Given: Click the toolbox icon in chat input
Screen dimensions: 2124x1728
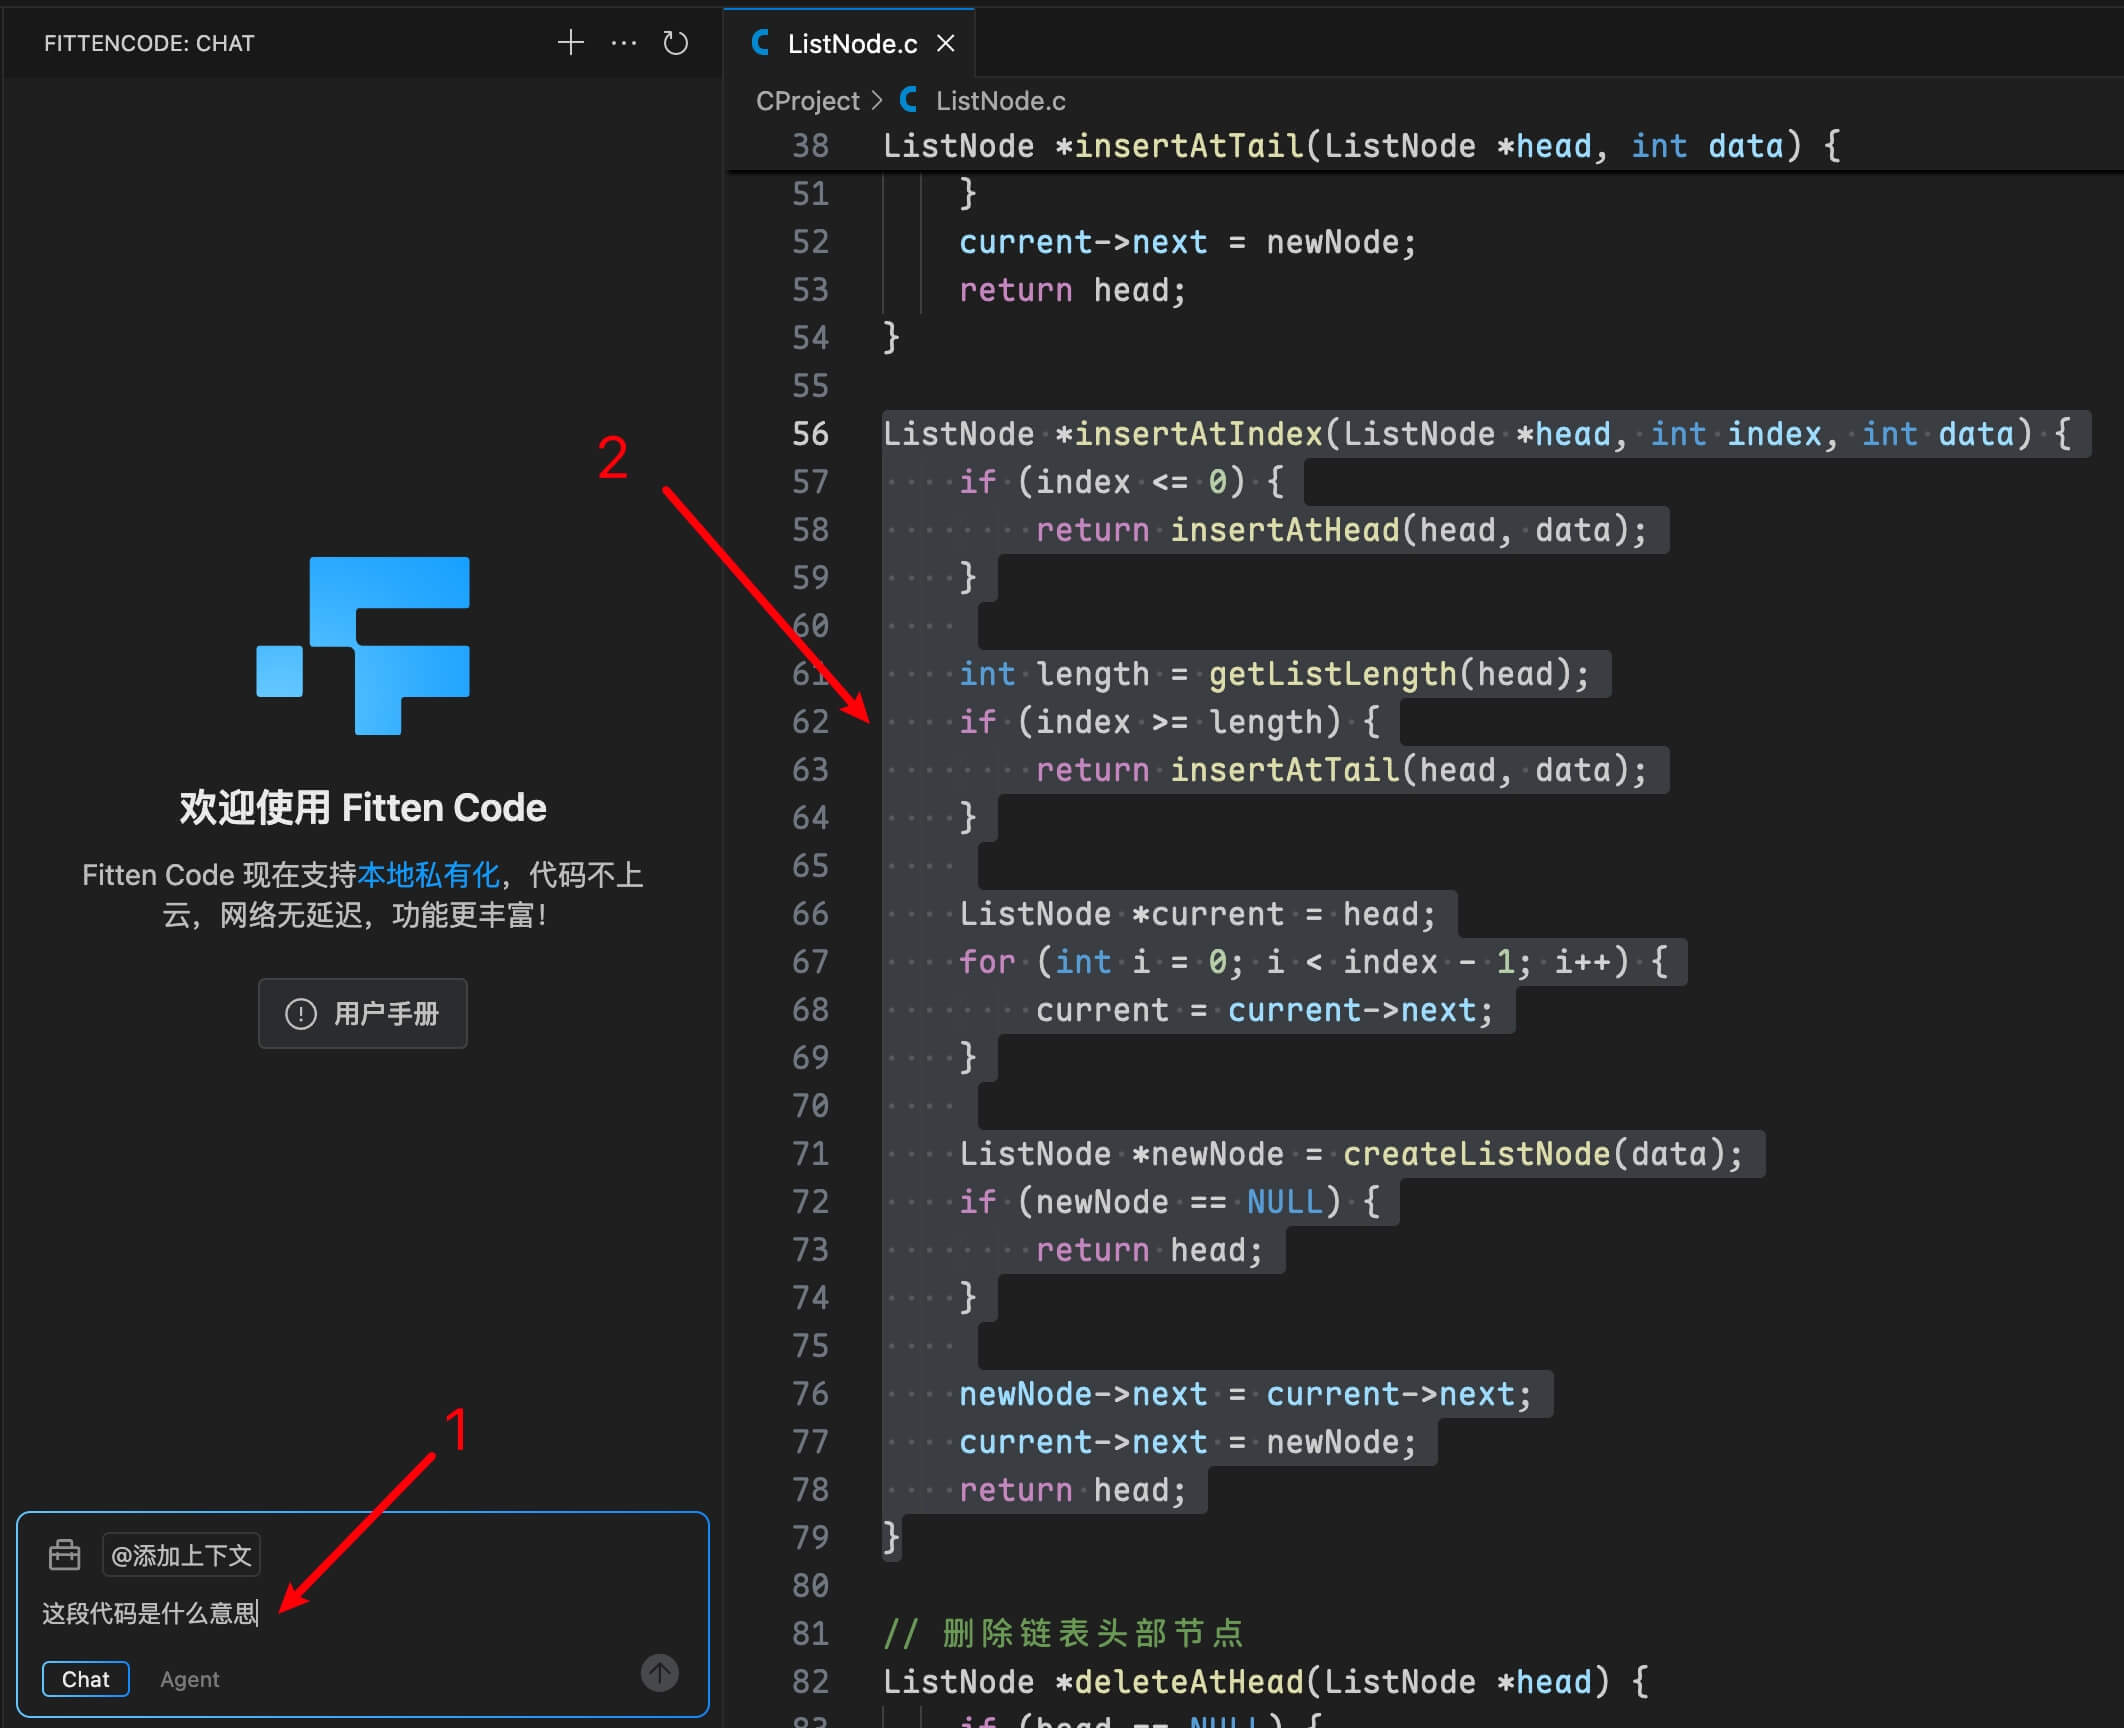Looking at the screenshot, I should pyautogui.click(x=65, y=1555).
